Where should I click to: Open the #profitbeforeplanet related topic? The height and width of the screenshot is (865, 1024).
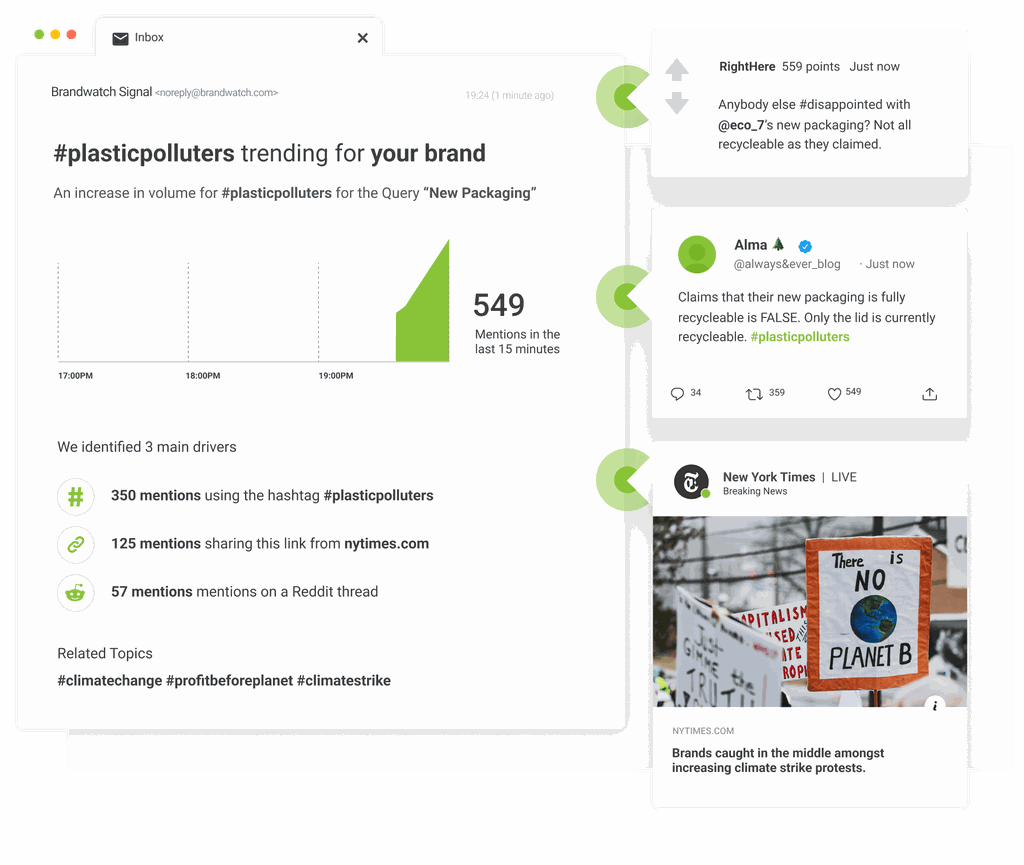coord(229,681)
